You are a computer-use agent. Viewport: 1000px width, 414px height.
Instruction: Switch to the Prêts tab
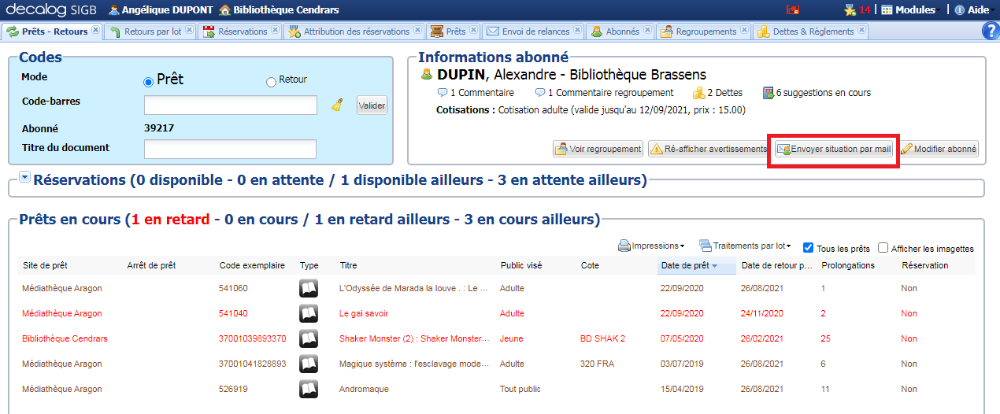(x=455, y=31)
